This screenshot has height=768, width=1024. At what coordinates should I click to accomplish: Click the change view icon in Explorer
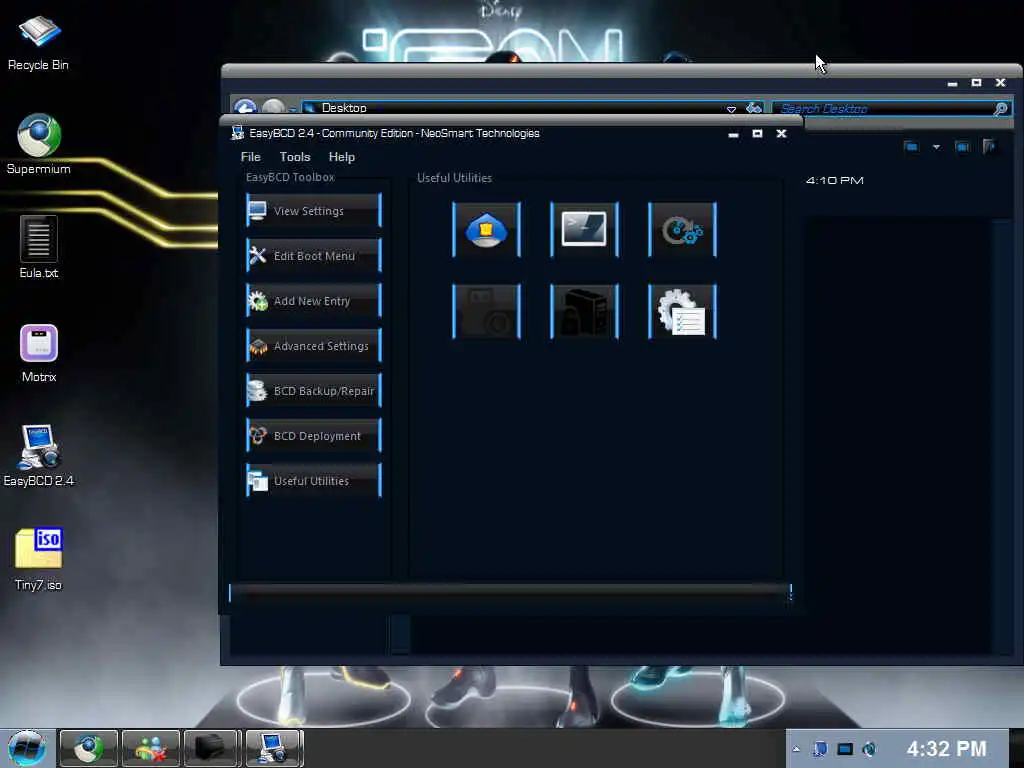pyautogui.click(x=912, y=146)
